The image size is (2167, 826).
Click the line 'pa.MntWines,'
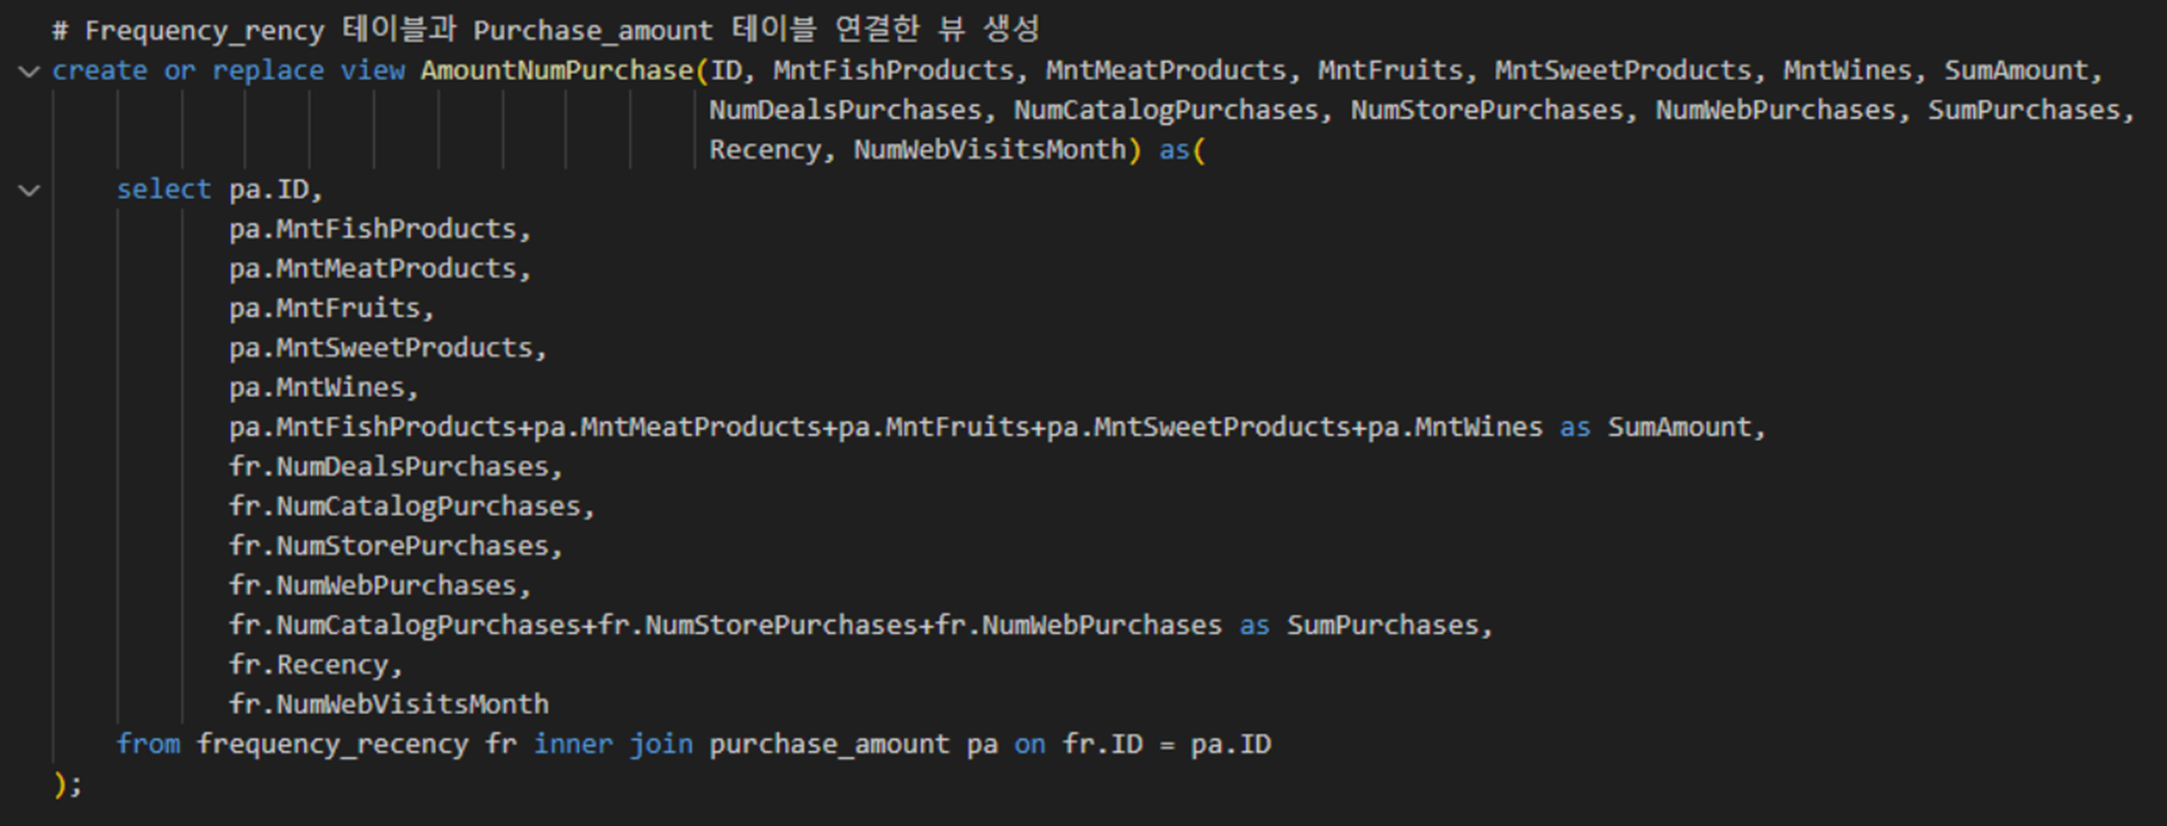point(324,388)
